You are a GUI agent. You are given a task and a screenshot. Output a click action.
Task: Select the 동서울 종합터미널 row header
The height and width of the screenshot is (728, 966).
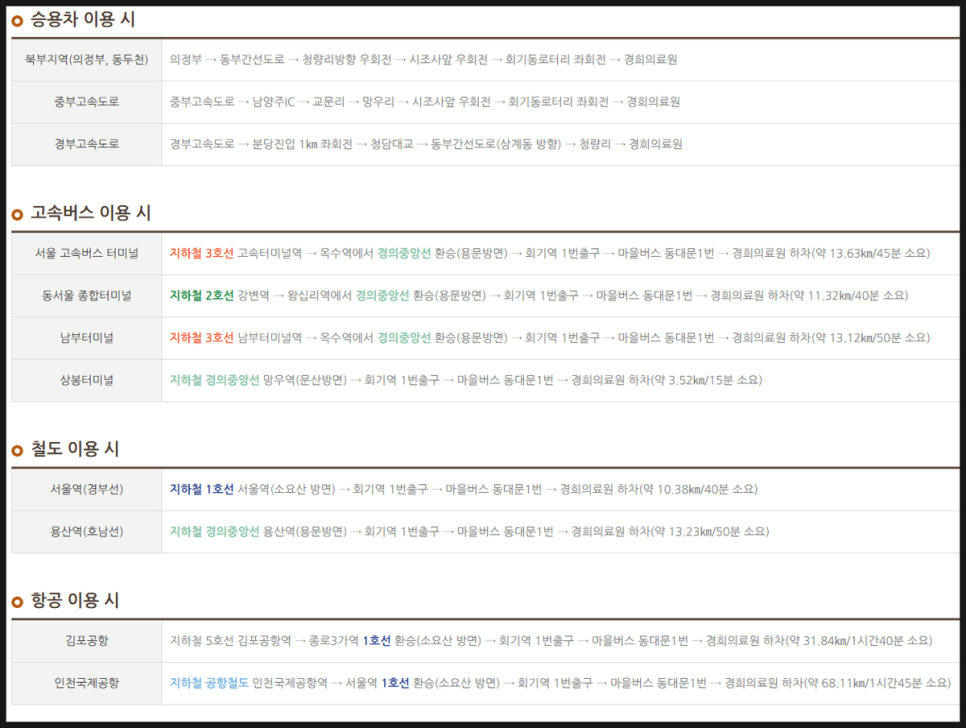pos(87,296)
